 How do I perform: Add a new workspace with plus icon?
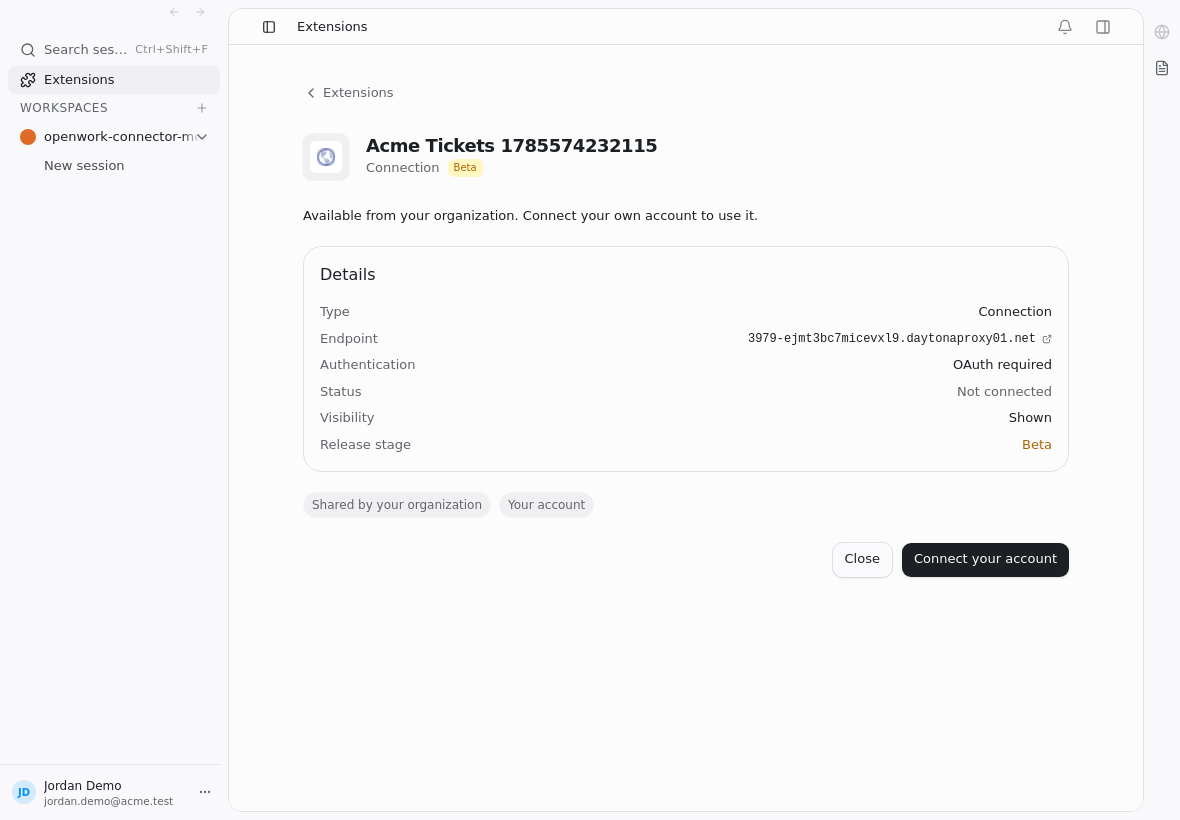click(x=202, y=108)
